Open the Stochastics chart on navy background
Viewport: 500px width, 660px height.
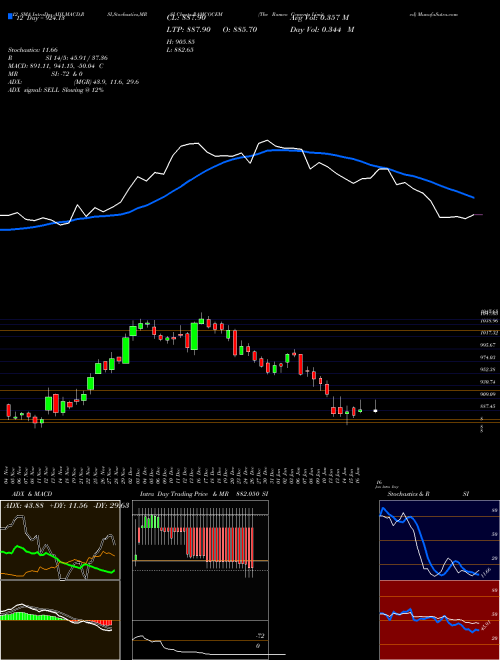point(439,540)
